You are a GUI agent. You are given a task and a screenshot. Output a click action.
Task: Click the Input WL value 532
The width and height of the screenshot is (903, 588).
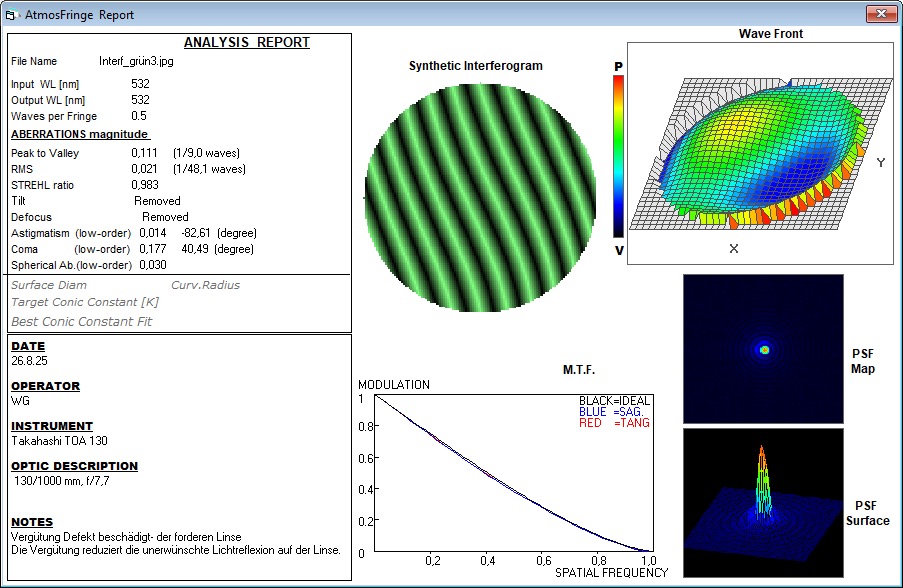coord(140,84)
